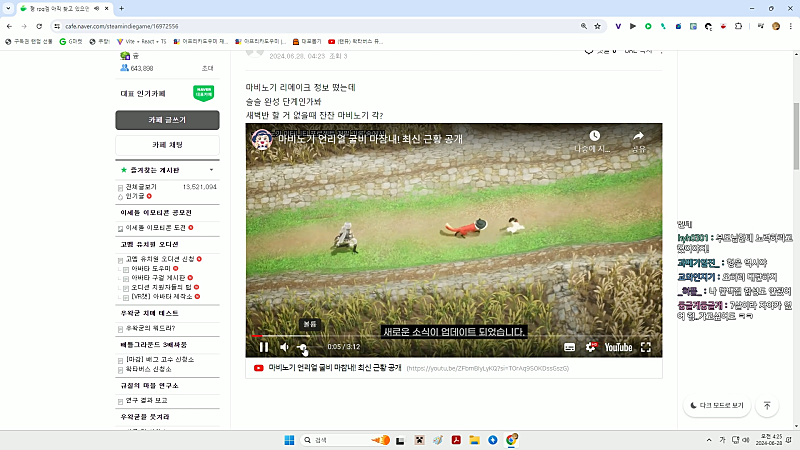Open YouTube player settings gear
The width and height of the screenshot is (800, 450).
[591, 347]
